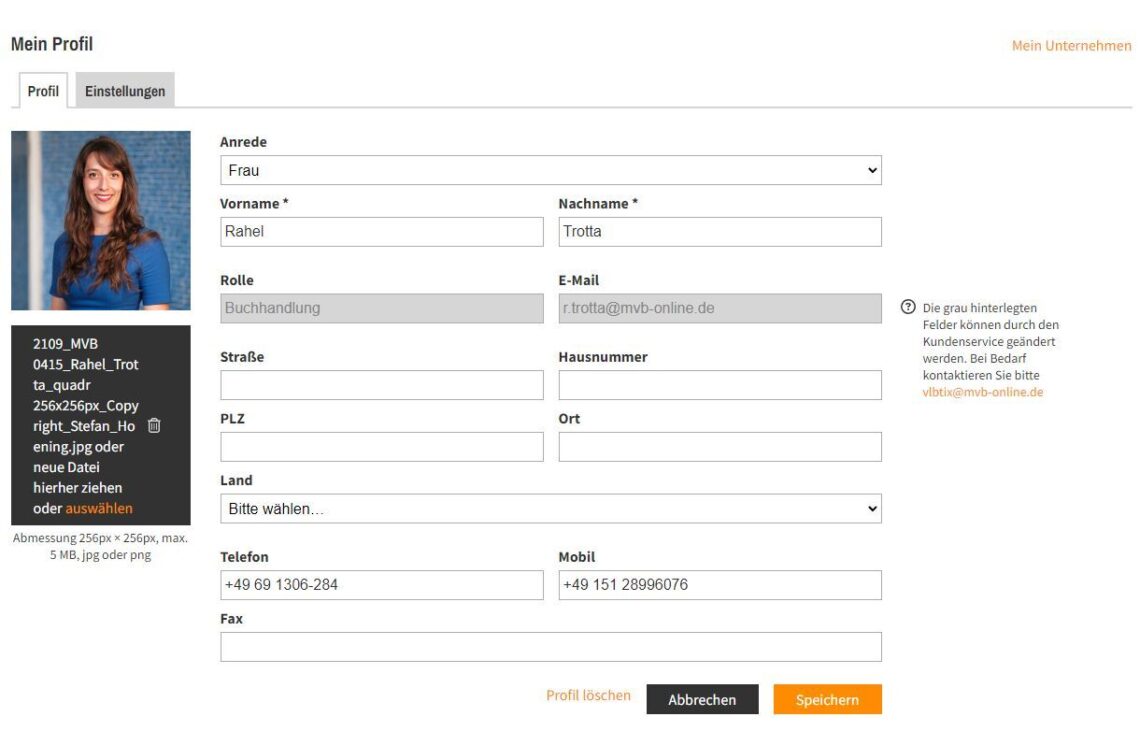The height and width of the screenshot is (731, 1140).
Task: Click the vlbtix@mvb-online.de email link
Action: (x=982, y=392)
